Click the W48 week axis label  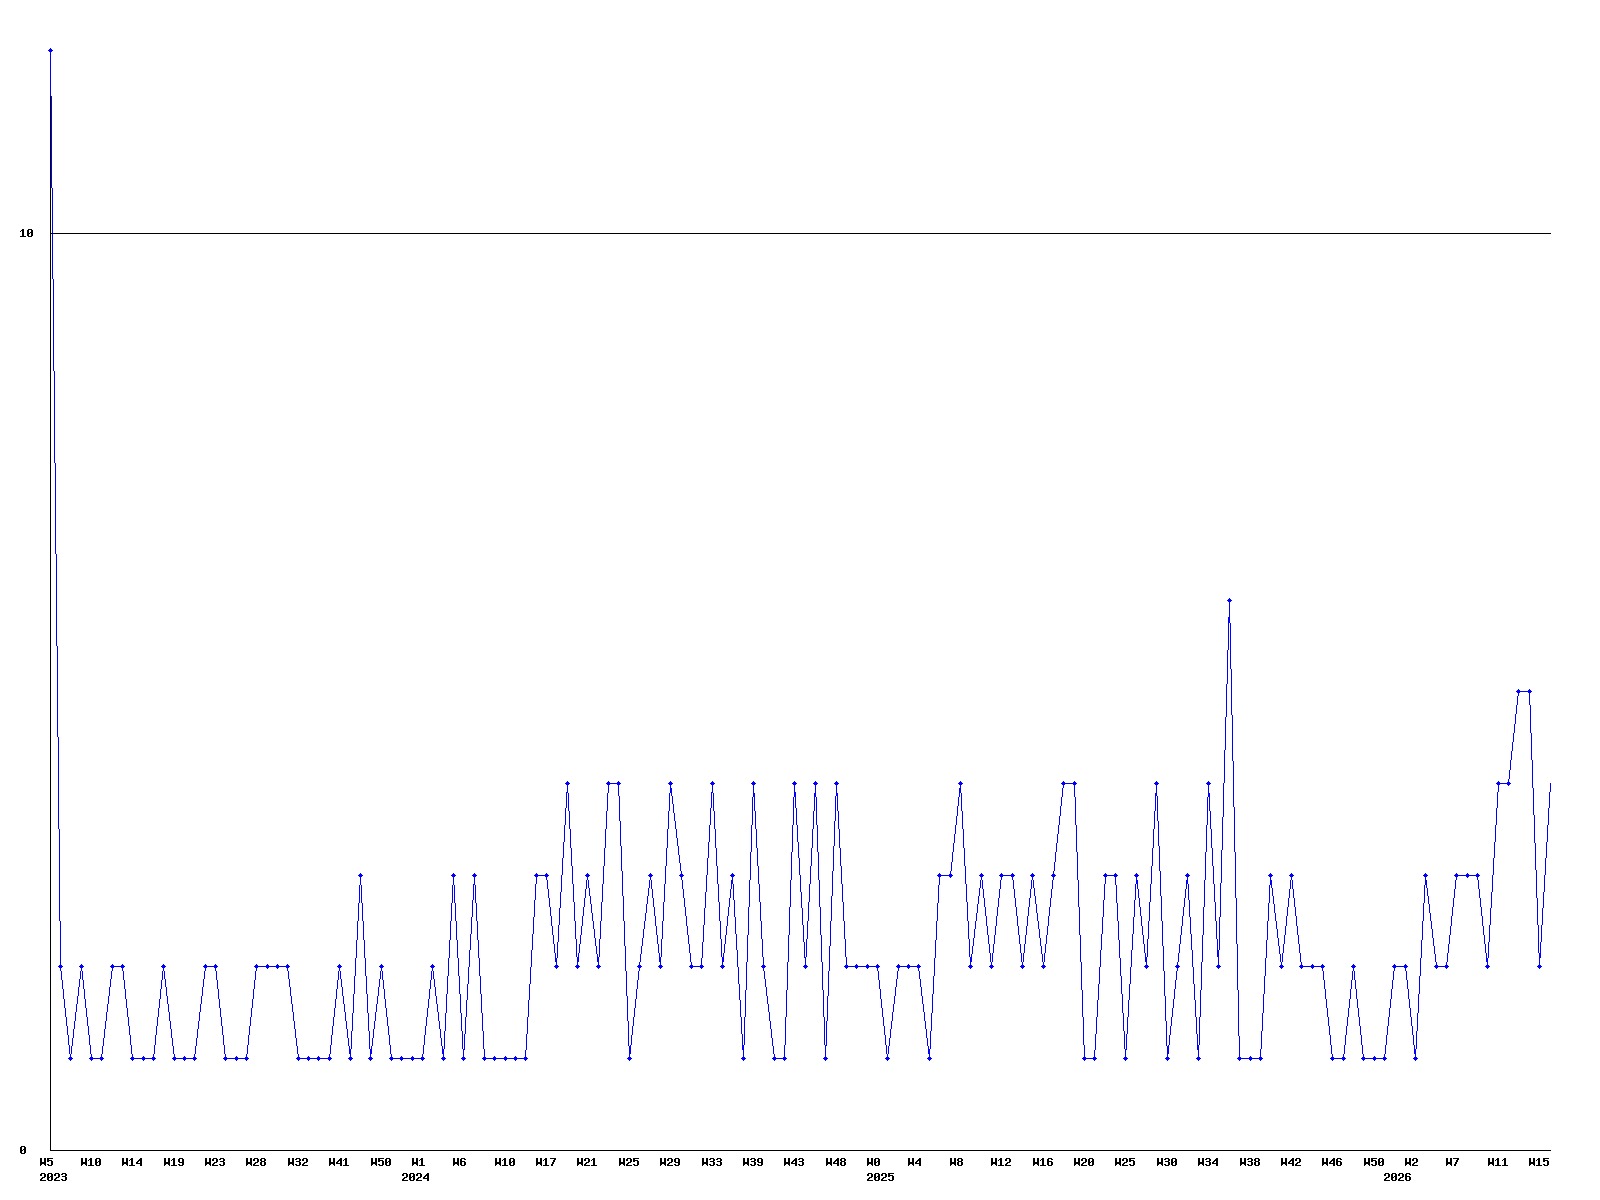(x=835, y=1162)
